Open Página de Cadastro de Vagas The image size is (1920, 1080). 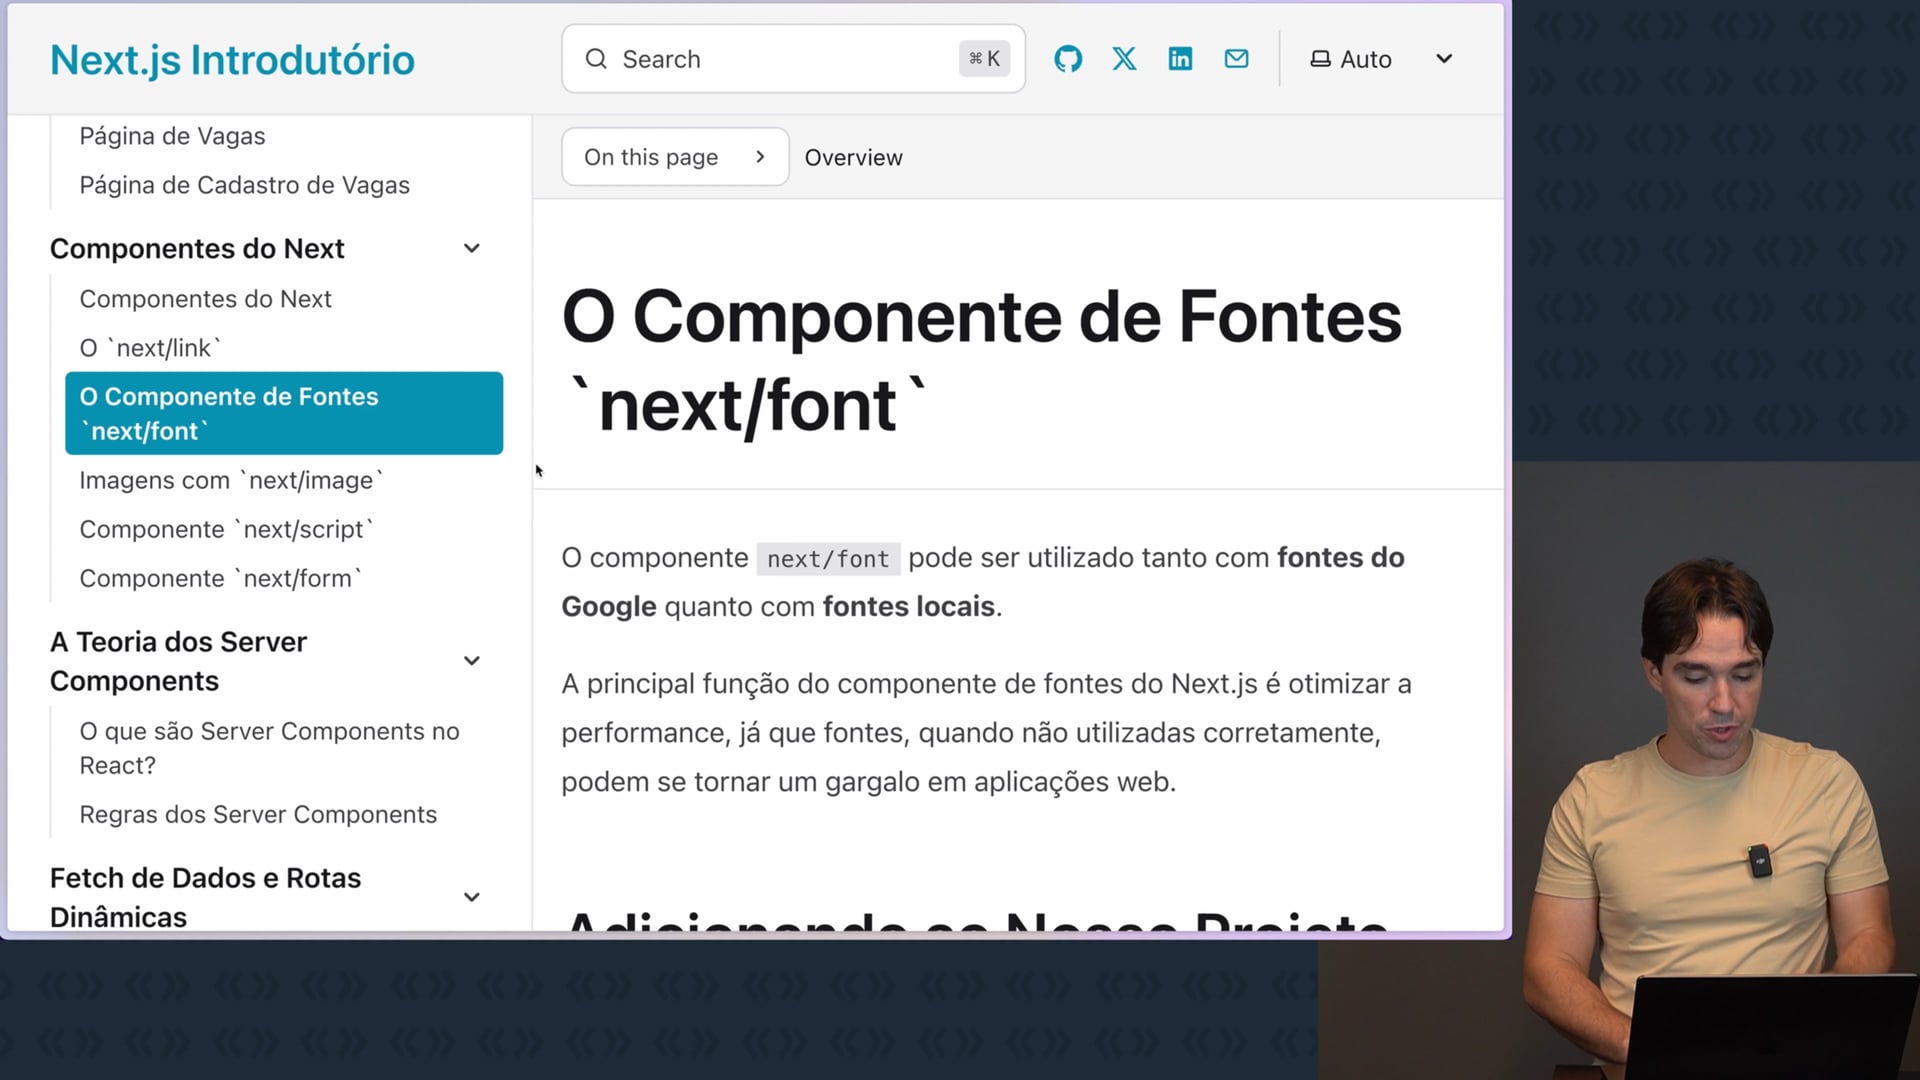point(244,185)
